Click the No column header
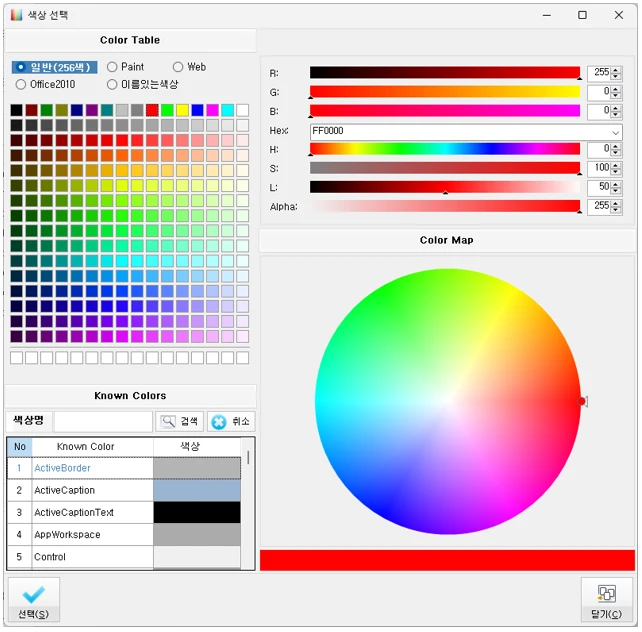The width and height of the screenshot is (642, 632). pos(20,447)
